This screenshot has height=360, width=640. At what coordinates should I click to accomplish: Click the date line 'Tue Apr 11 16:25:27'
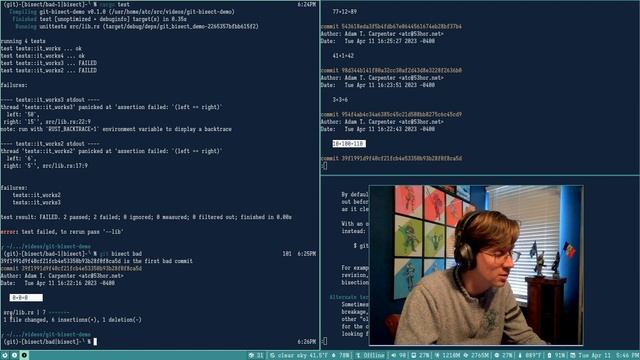(x=378, y=41)
